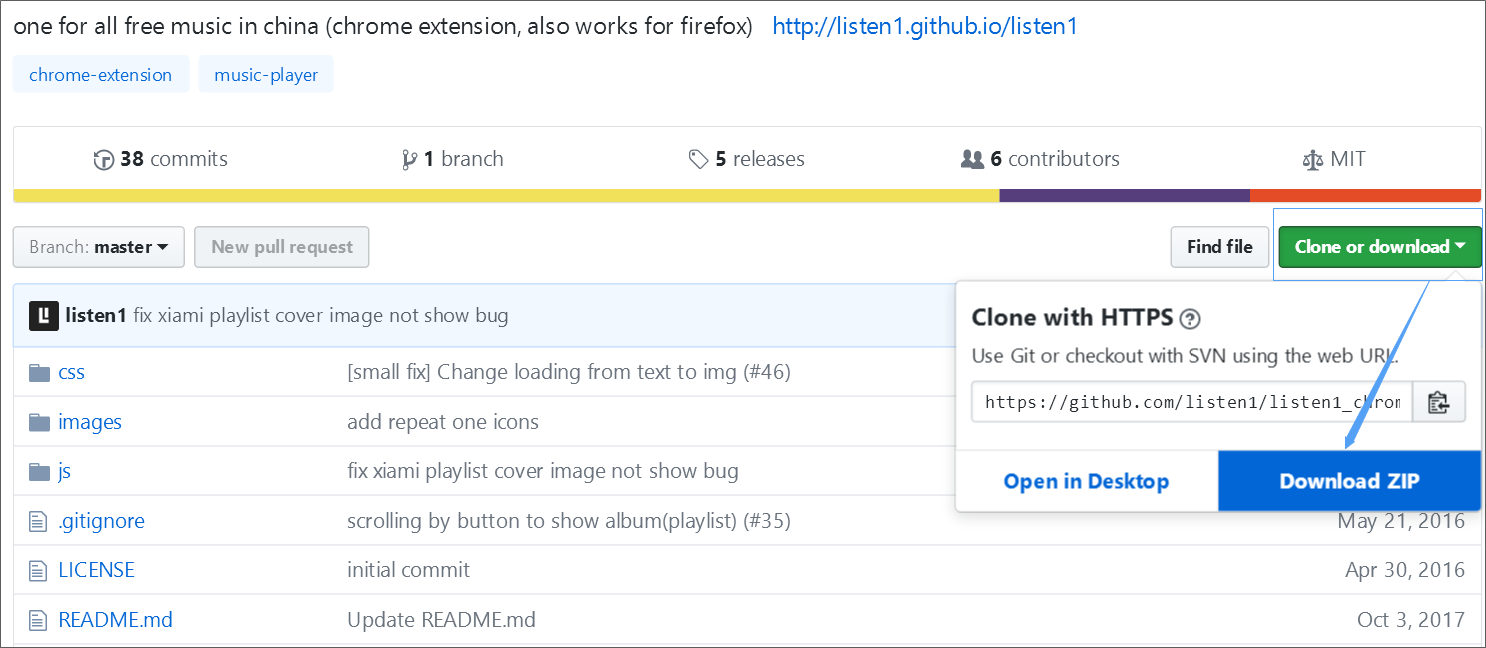Viewport: 1486px width, 648px height.
Task: Click the js folder icon
Action: click(39, 471)
